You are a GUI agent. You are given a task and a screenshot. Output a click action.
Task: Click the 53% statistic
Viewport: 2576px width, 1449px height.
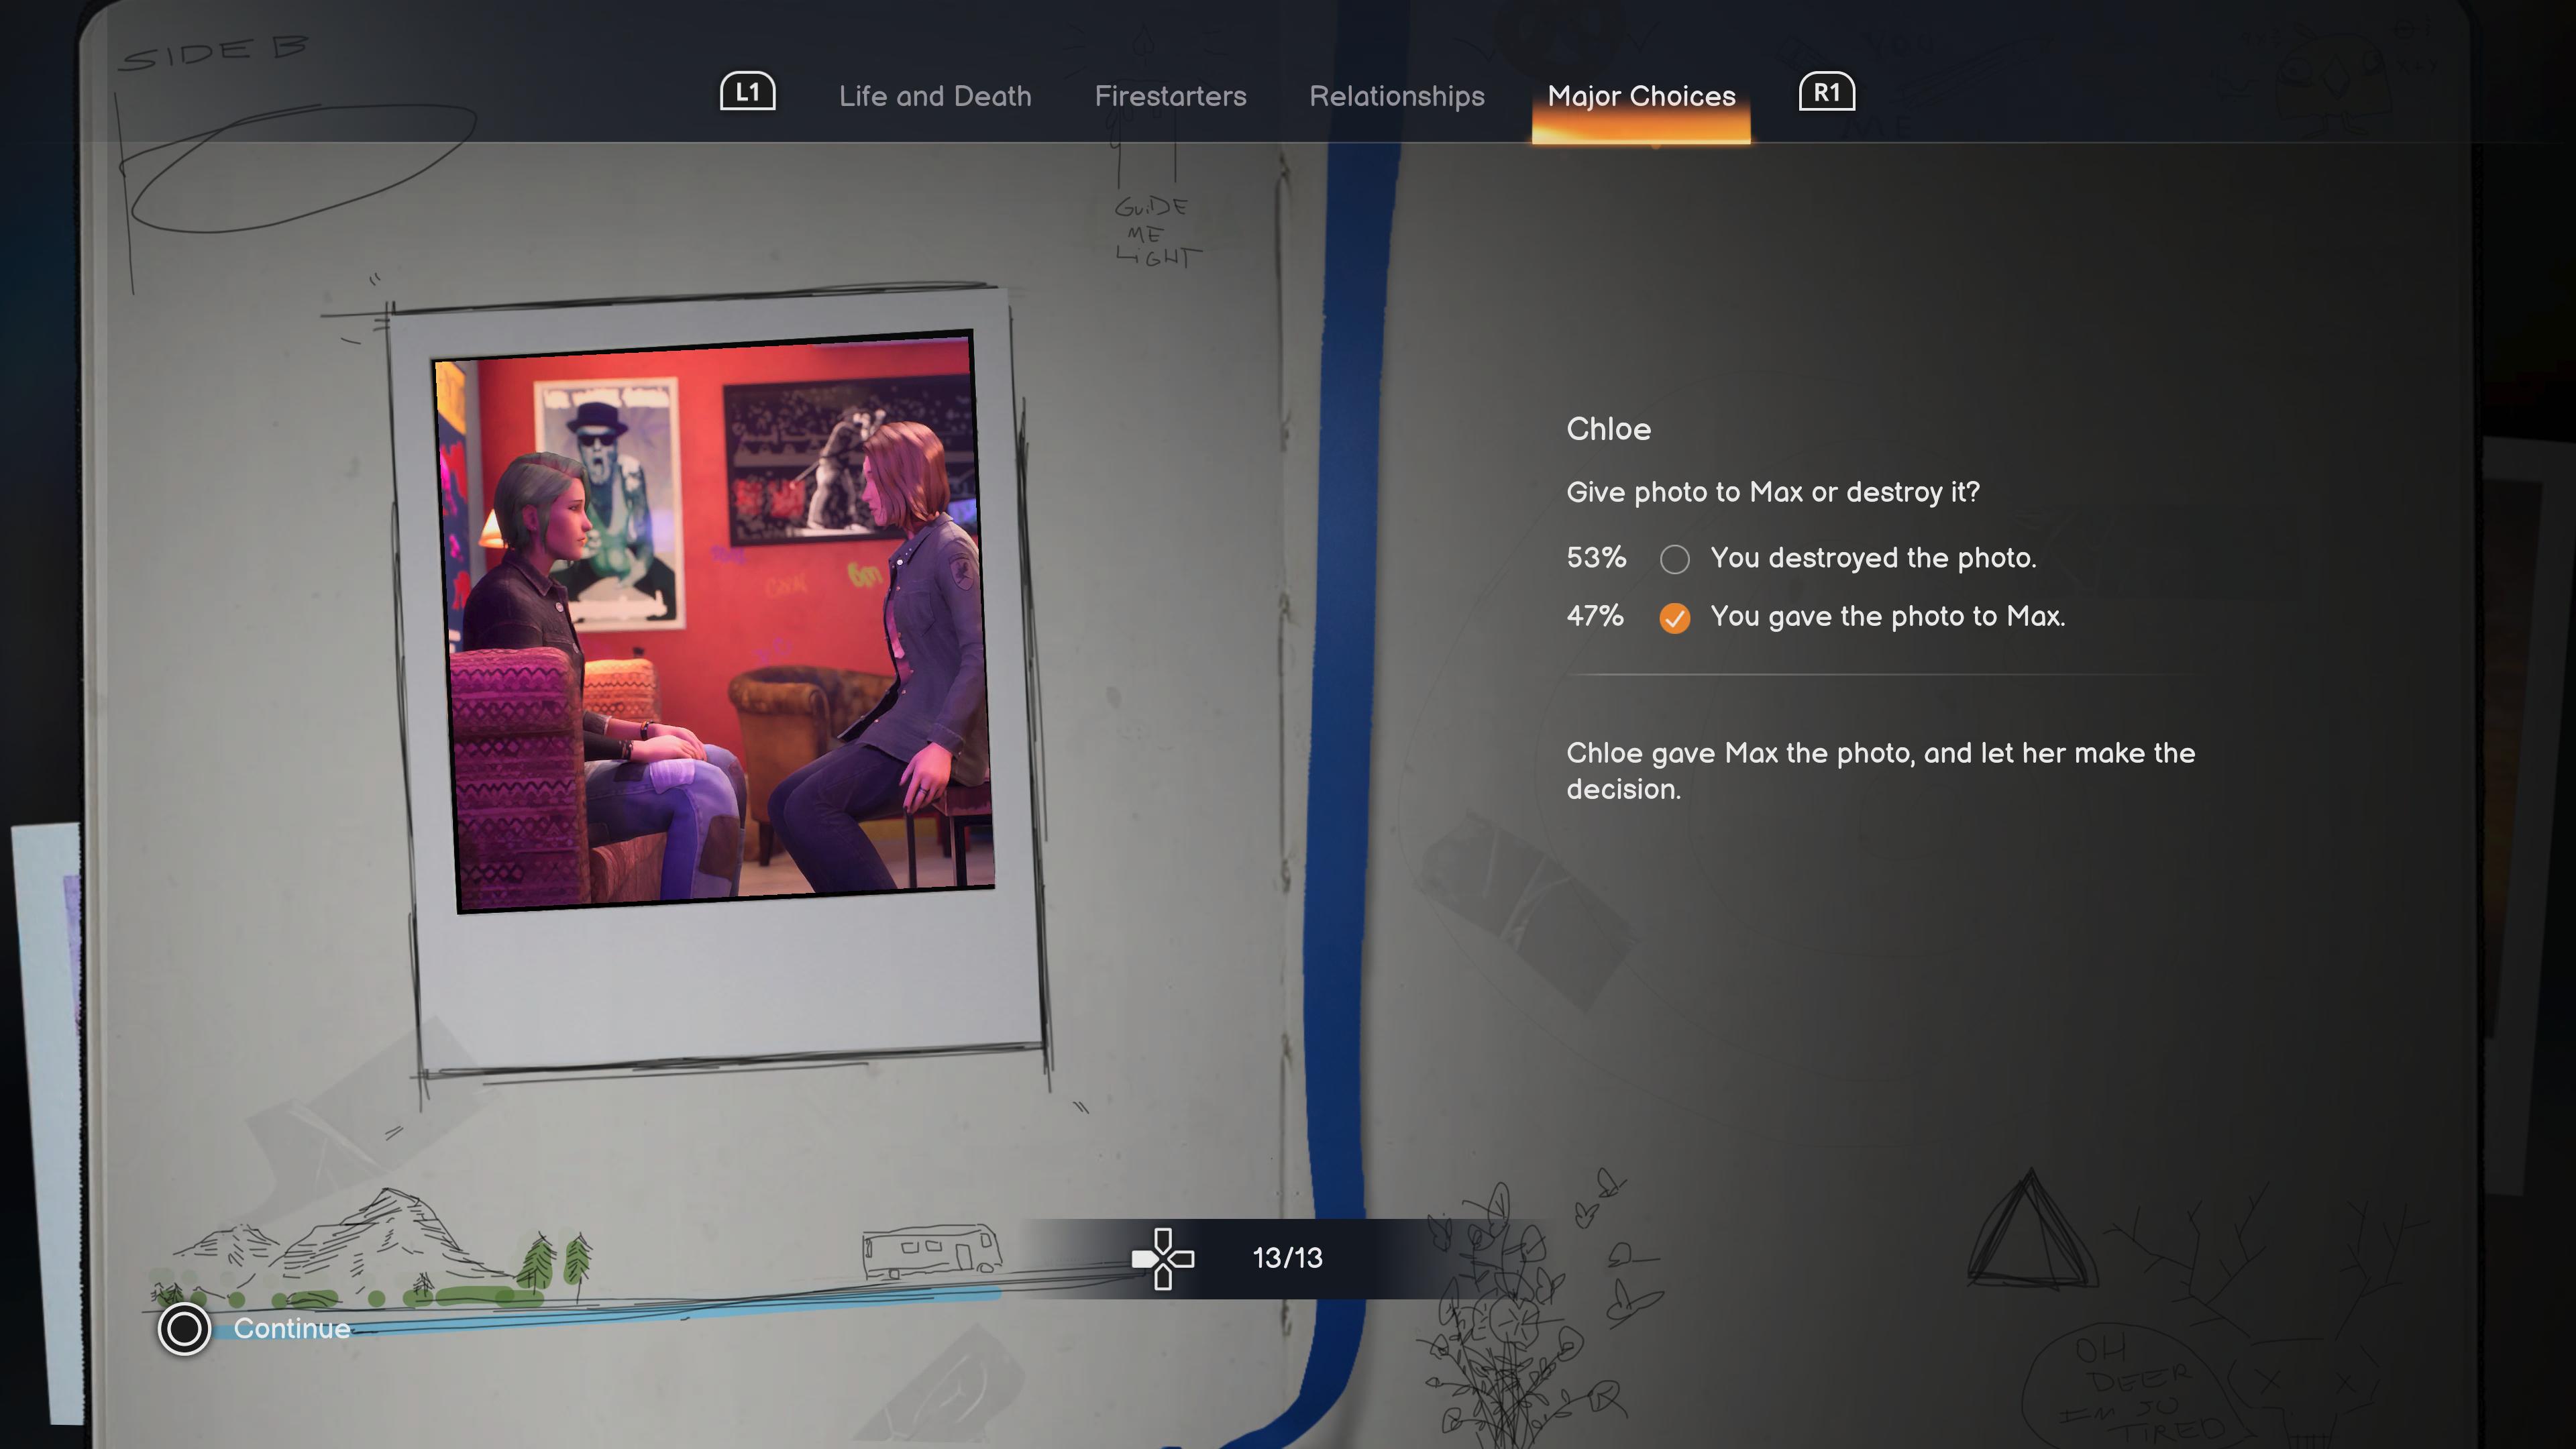point(1596,557)
